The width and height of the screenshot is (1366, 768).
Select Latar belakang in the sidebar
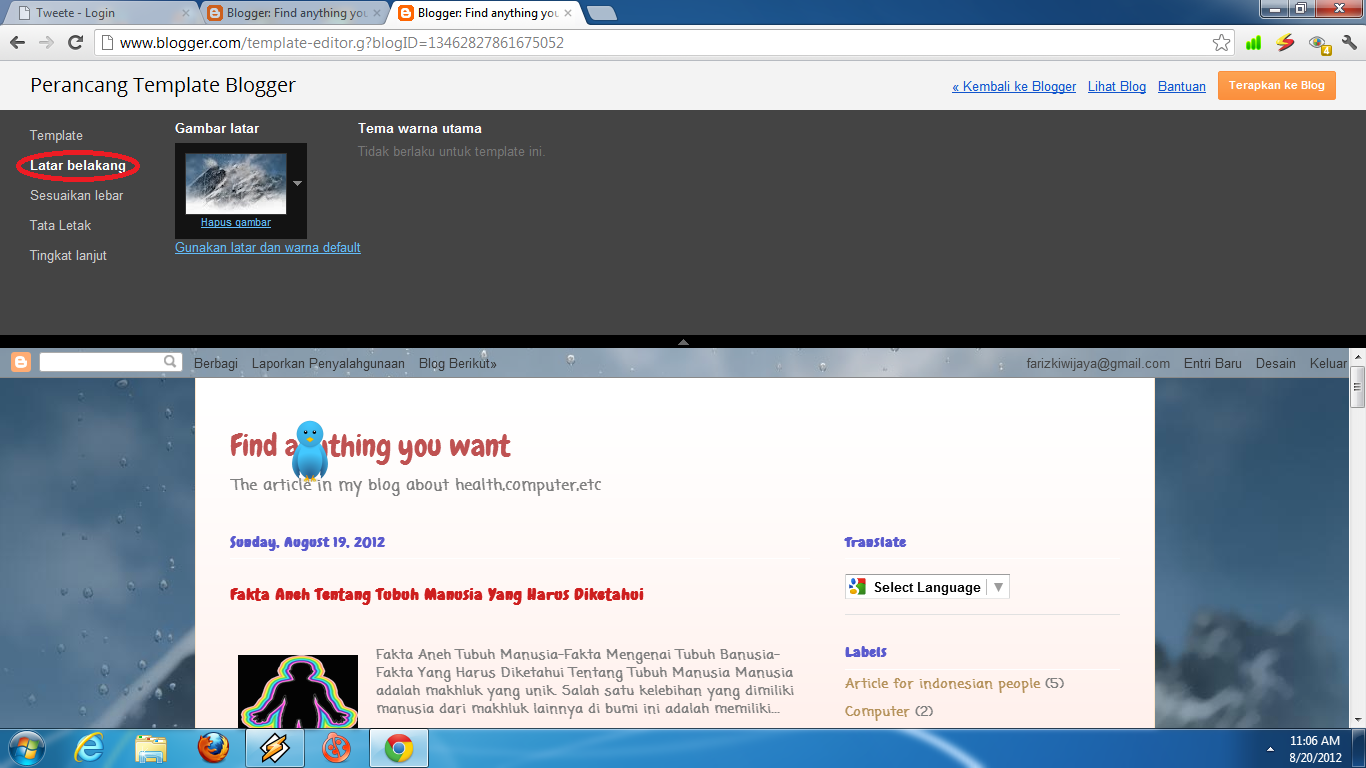click(78, 165)
